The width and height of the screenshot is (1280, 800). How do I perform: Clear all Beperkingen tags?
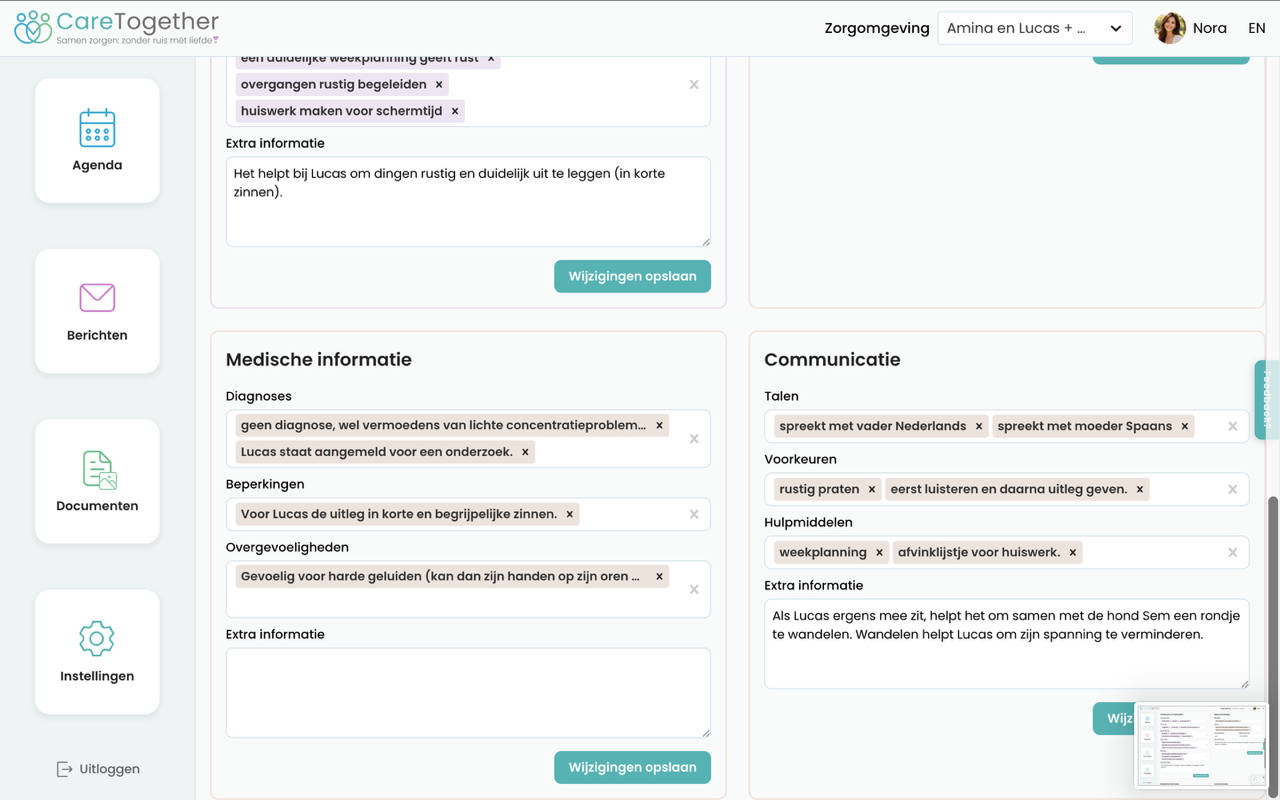694,514
